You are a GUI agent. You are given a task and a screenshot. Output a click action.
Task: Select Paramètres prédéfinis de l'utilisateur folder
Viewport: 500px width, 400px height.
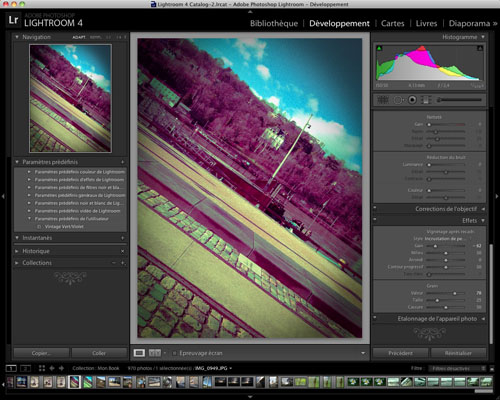tap(72, 219)
